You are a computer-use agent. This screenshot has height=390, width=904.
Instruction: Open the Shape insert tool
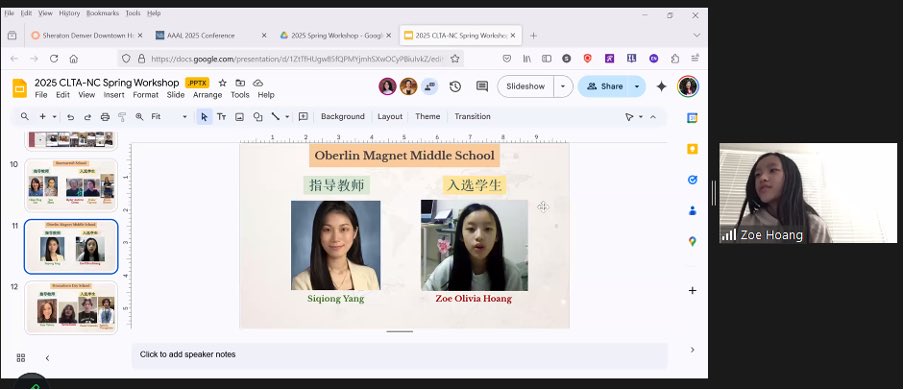[x=258, y=117]
